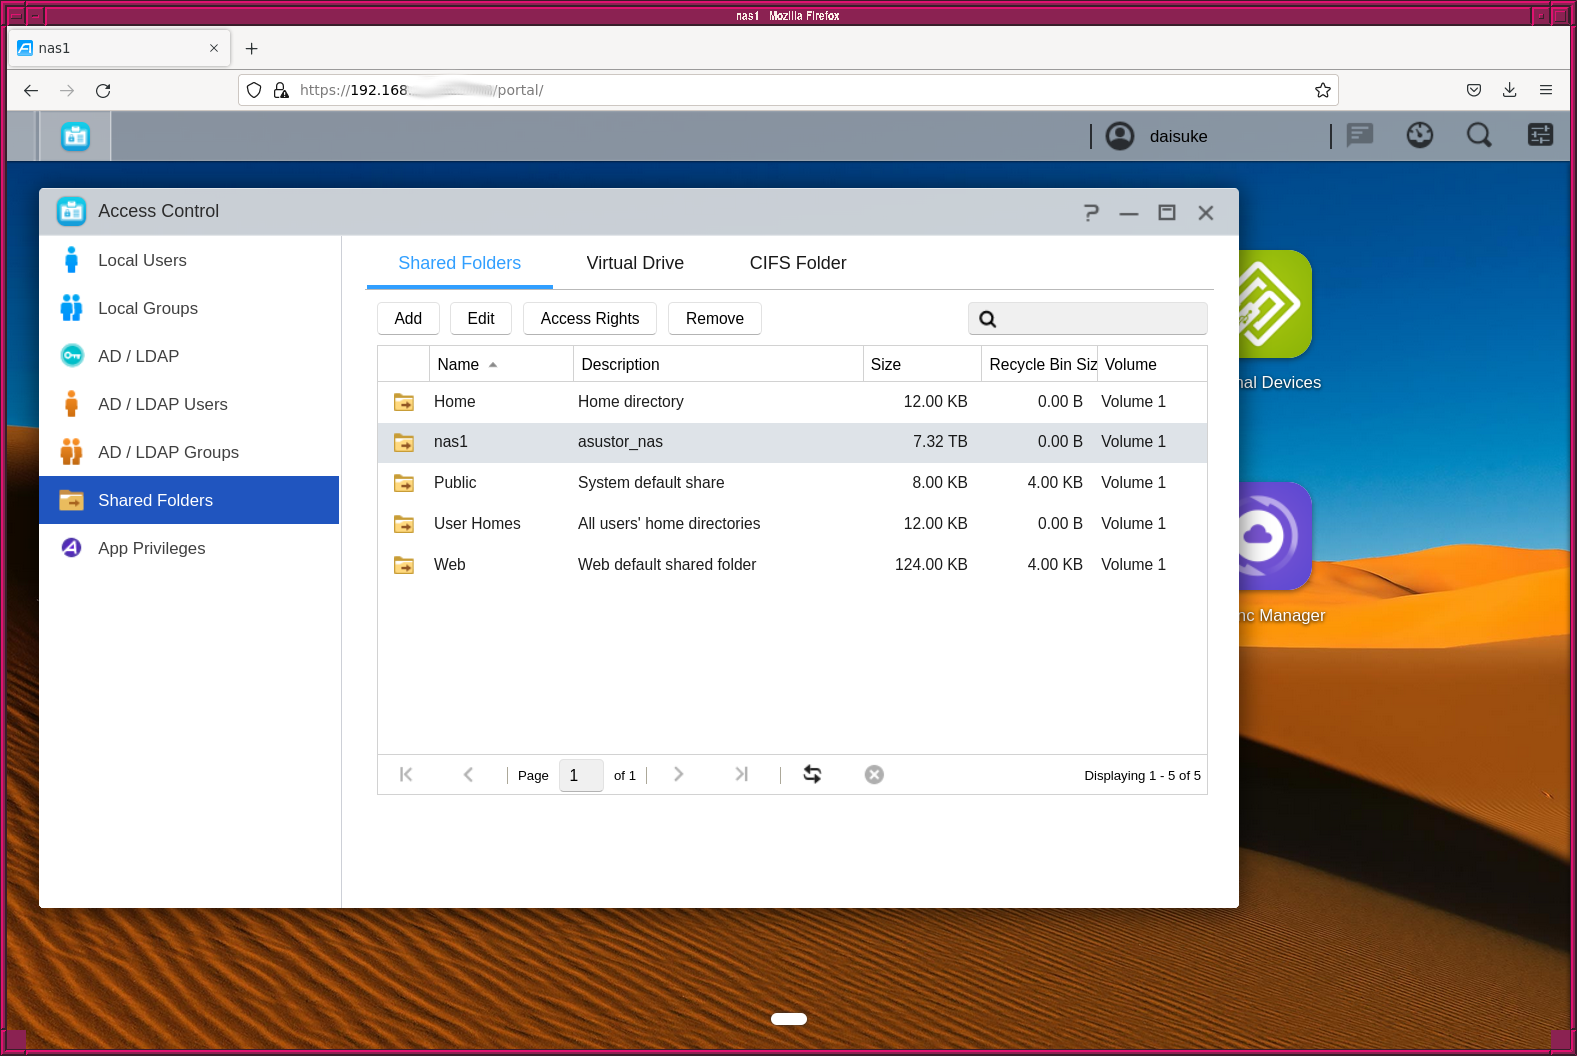Click the Access Control taskbar icon

(75, 136)
